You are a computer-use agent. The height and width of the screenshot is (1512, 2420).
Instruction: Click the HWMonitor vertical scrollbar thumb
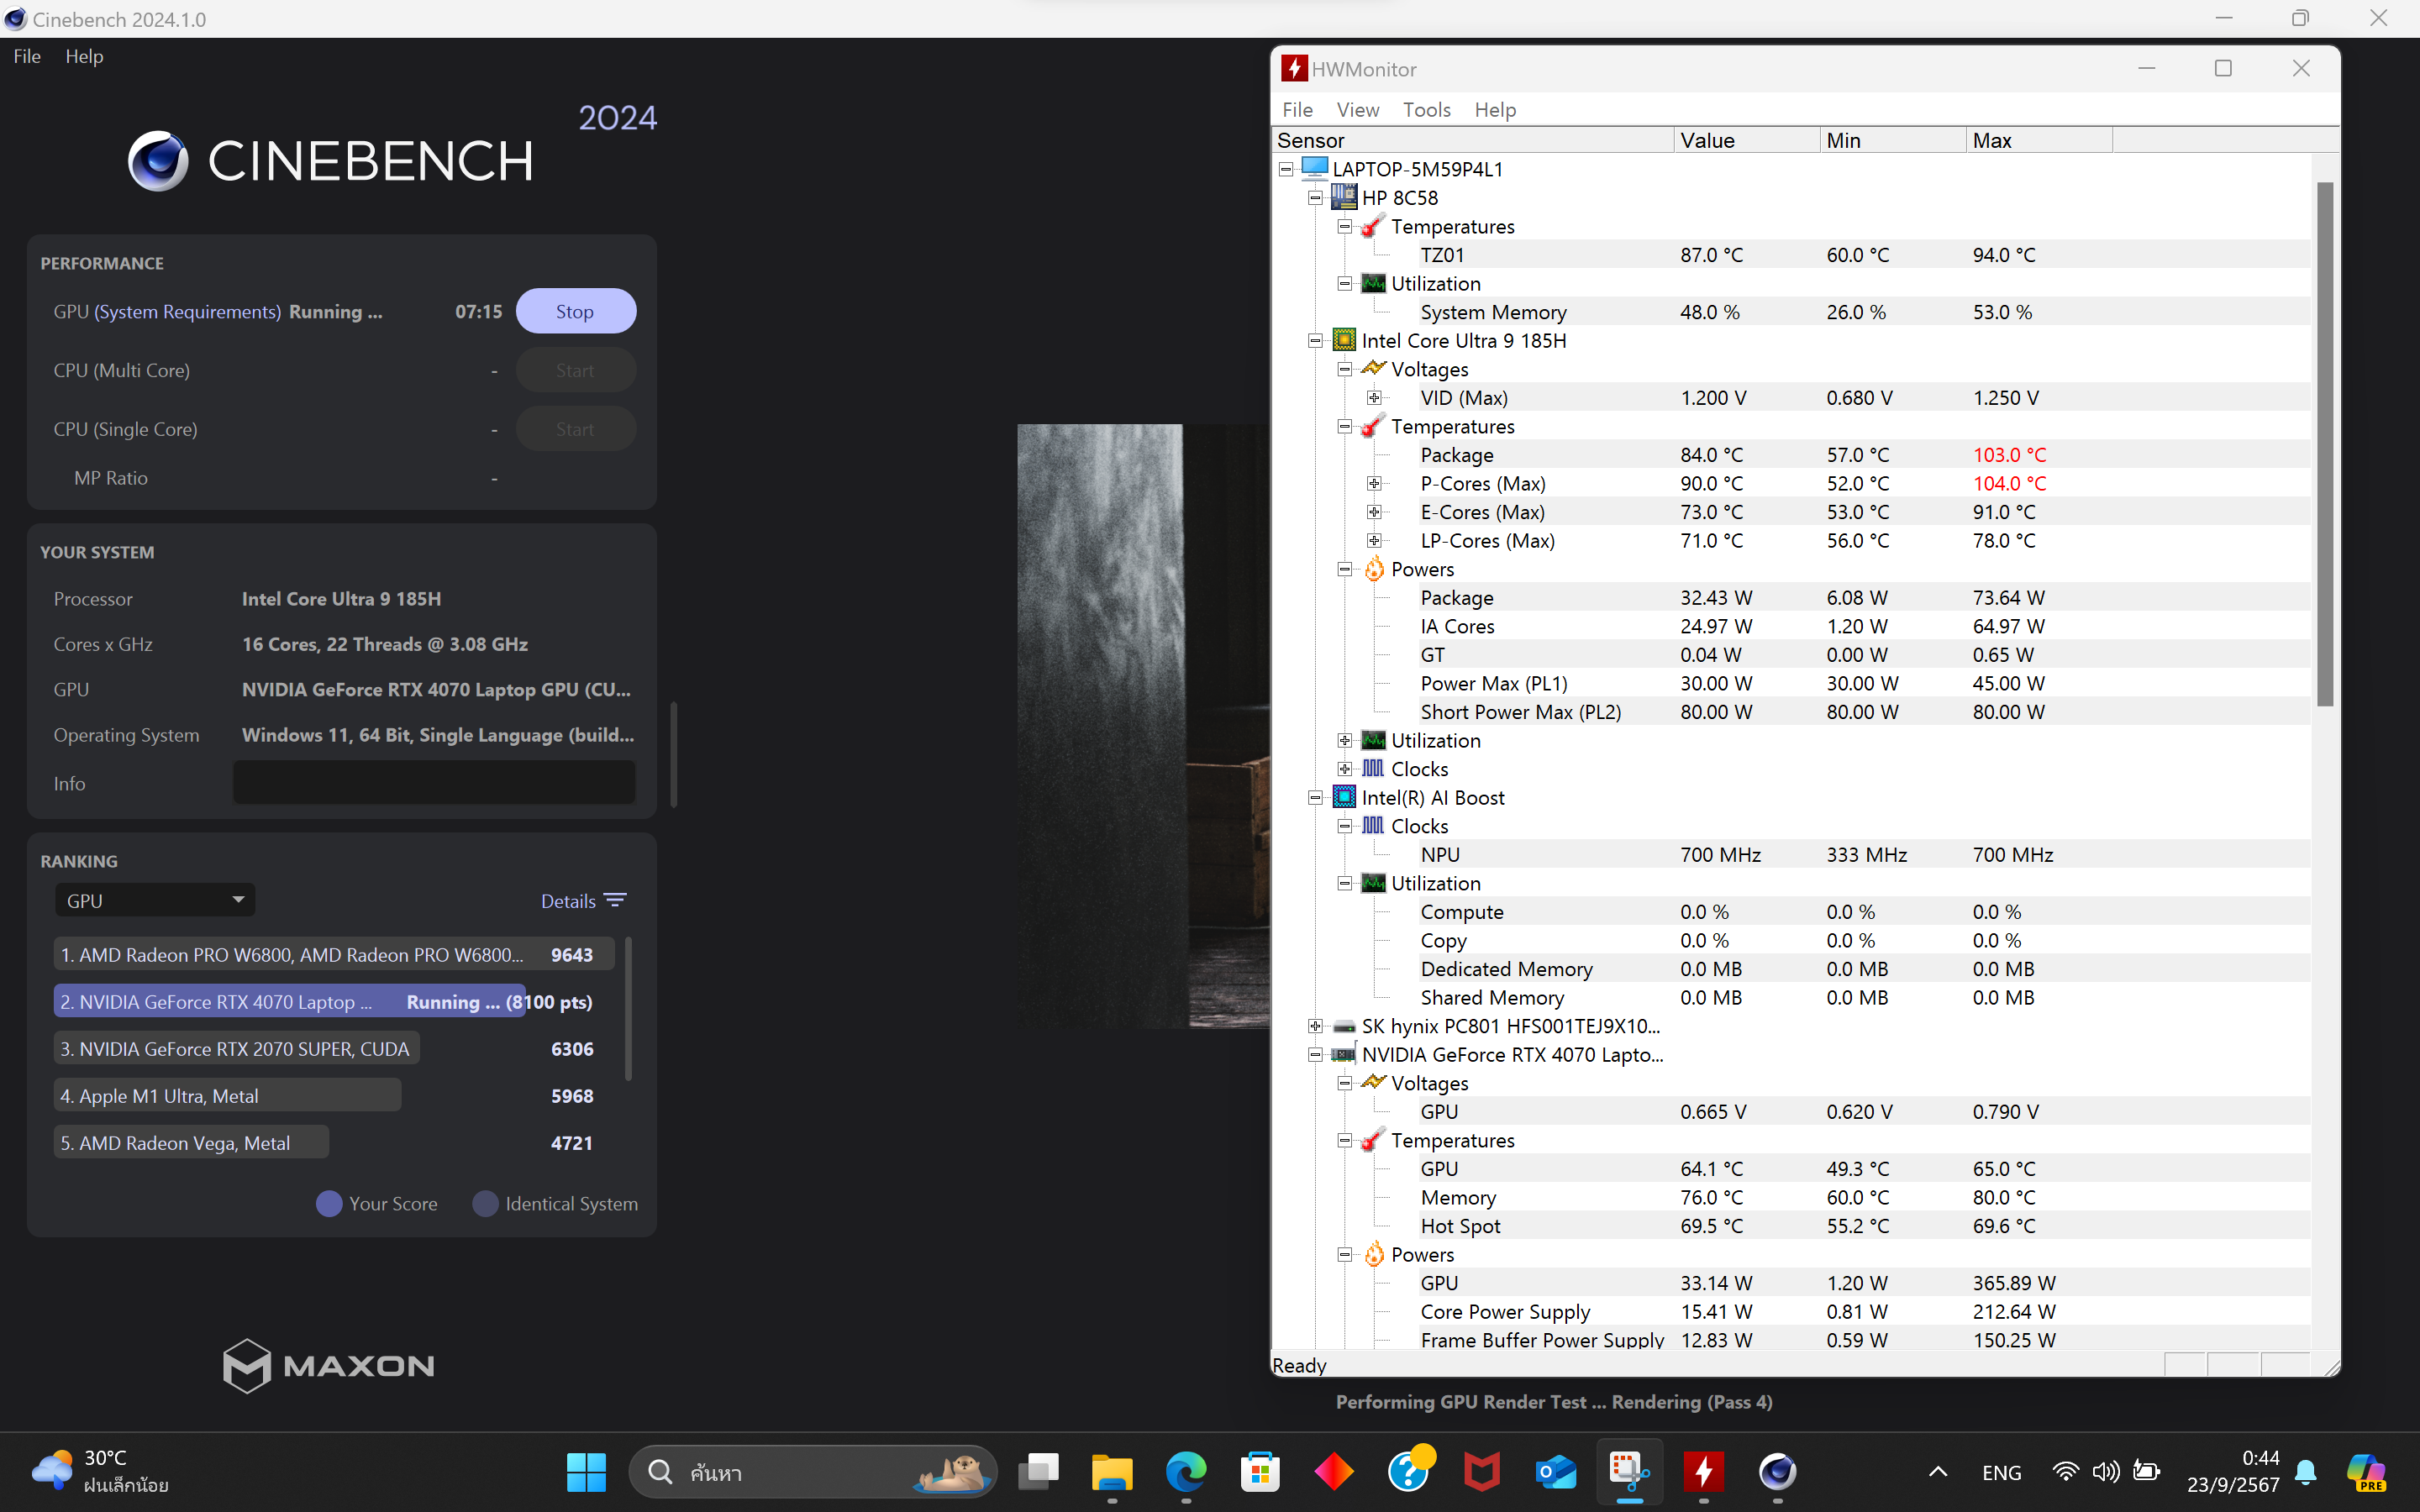click(2325, 444)
